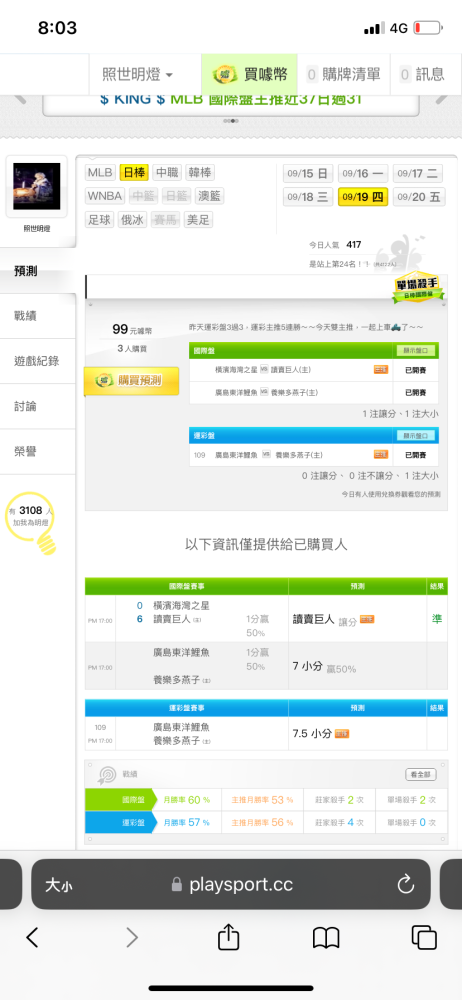Click the 7 小分 prediction cell
The height and width of the screenshot is (1000, 462).
[357, 666]
